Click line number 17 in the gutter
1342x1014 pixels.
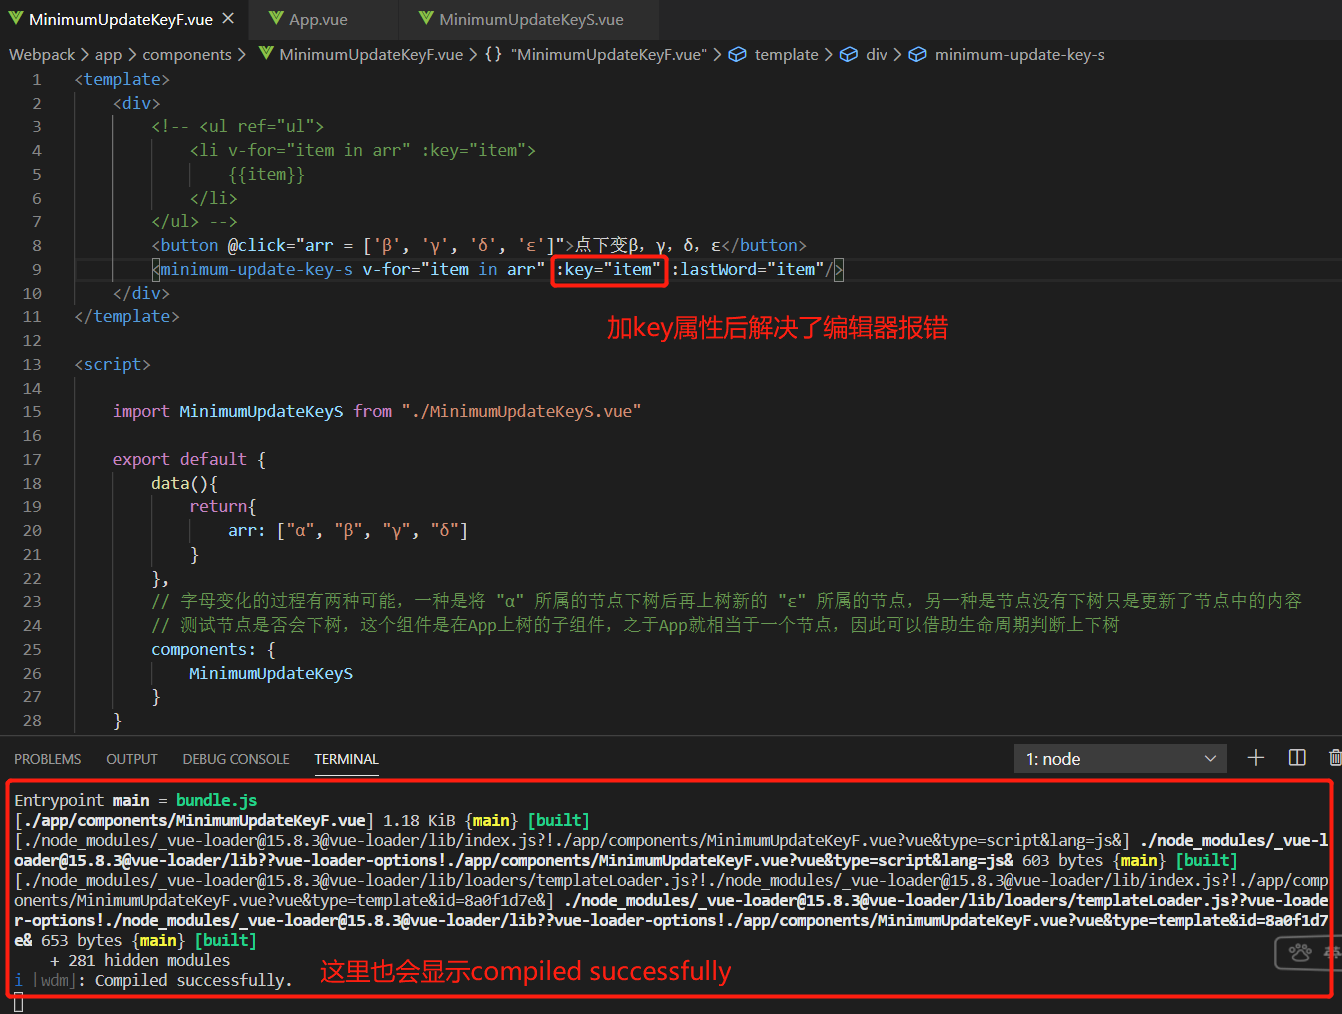pos(32,459)
